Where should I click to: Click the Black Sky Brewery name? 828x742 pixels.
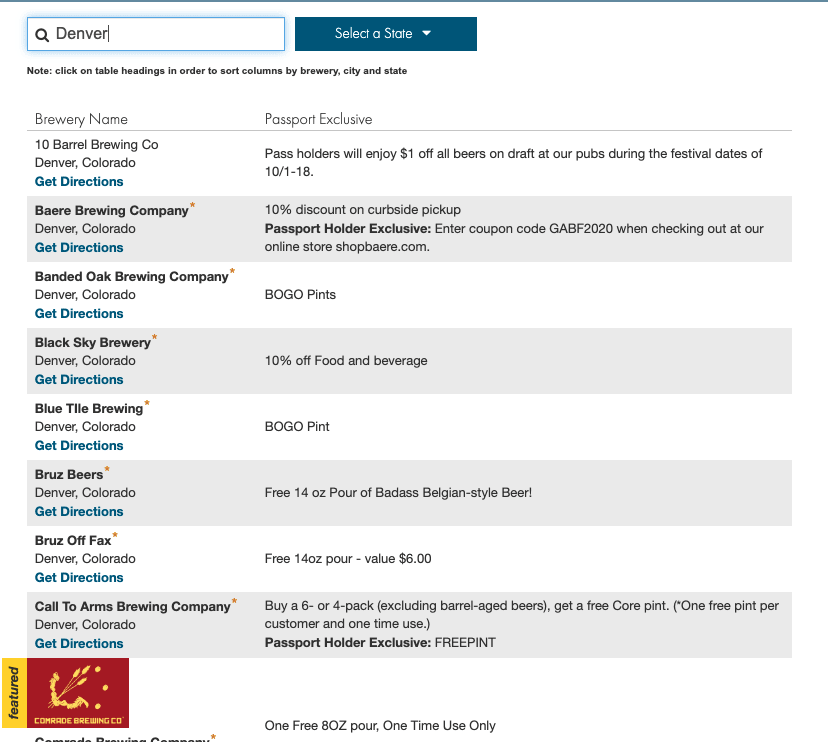click(x=93, y=343)
